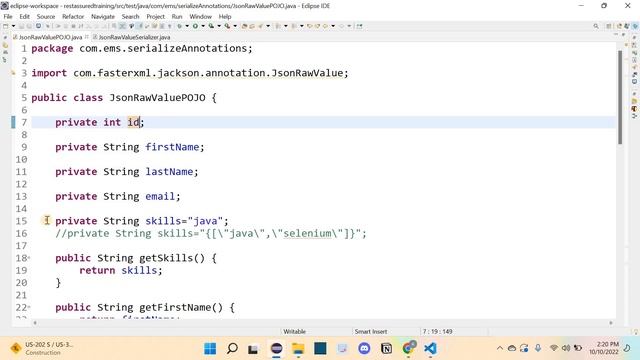Open the Navigate menu
640x360 pixels.
tap(103, 16)
